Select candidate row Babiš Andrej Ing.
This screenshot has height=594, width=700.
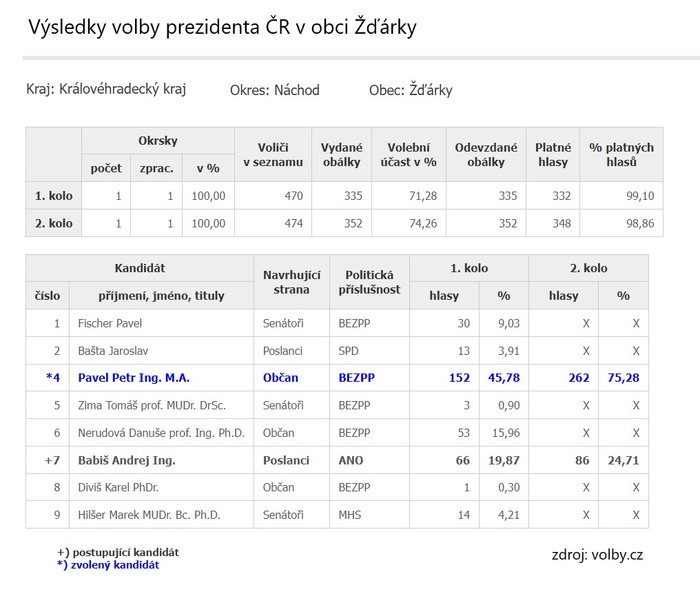click(337, 460)
